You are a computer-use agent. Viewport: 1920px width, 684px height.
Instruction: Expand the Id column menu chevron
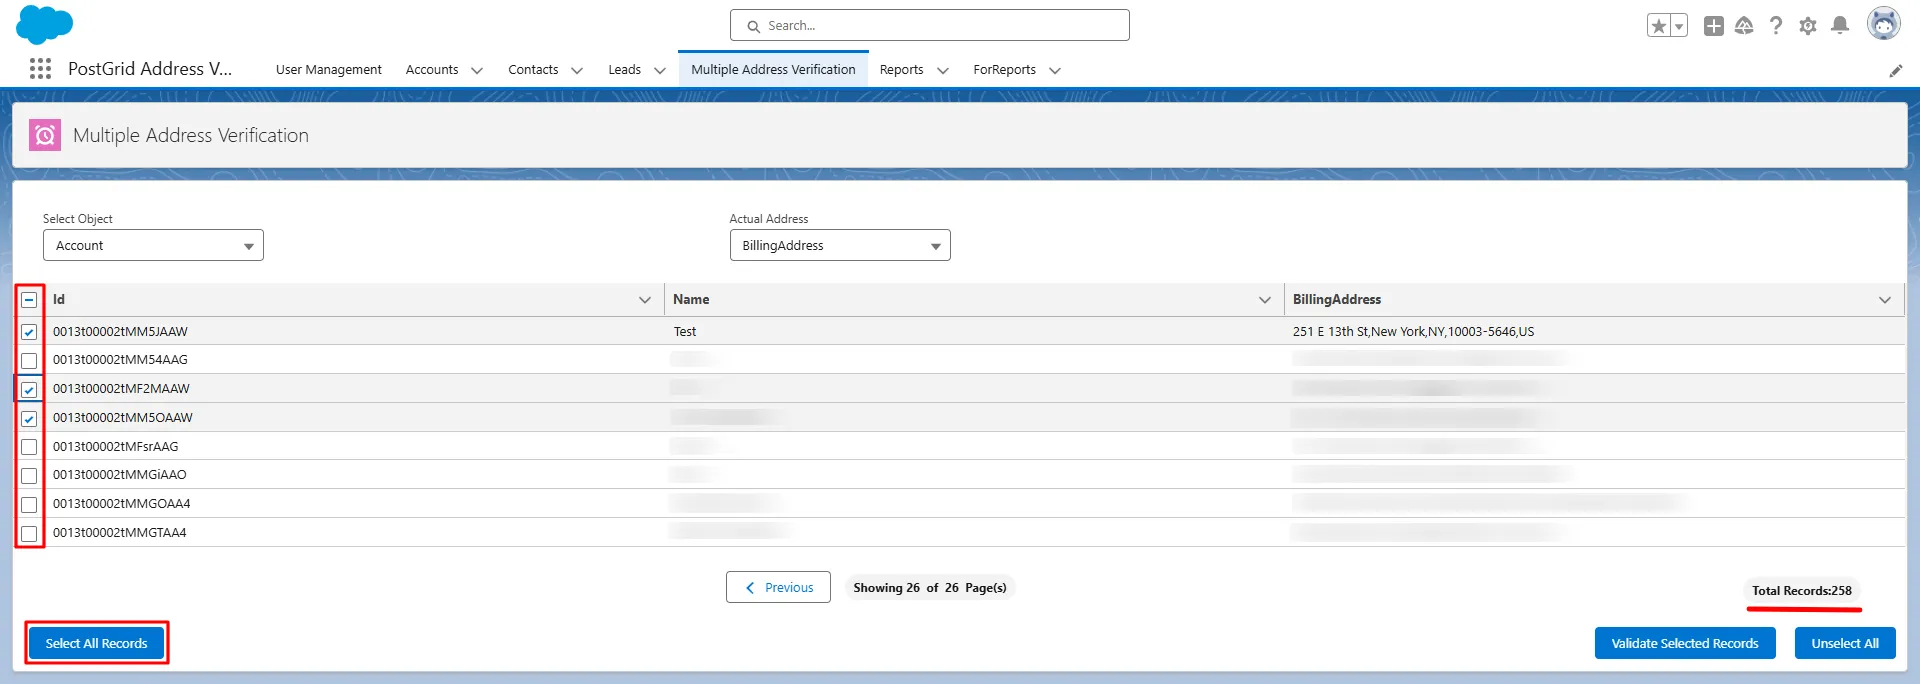click(x=645, y=300)
